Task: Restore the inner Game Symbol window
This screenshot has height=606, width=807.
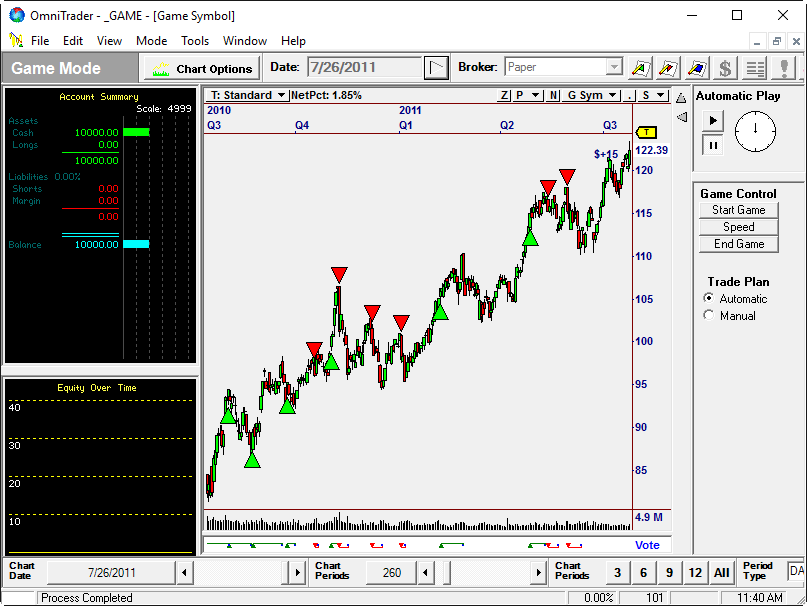Action: [x=777, y=41]
